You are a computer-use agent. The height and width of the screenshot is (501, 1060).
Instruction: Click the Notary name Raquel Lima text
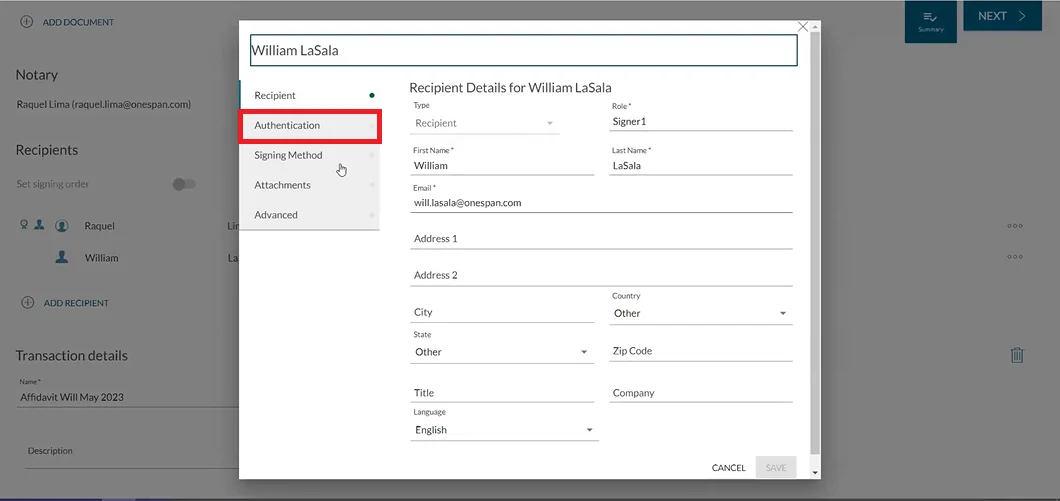103,105
